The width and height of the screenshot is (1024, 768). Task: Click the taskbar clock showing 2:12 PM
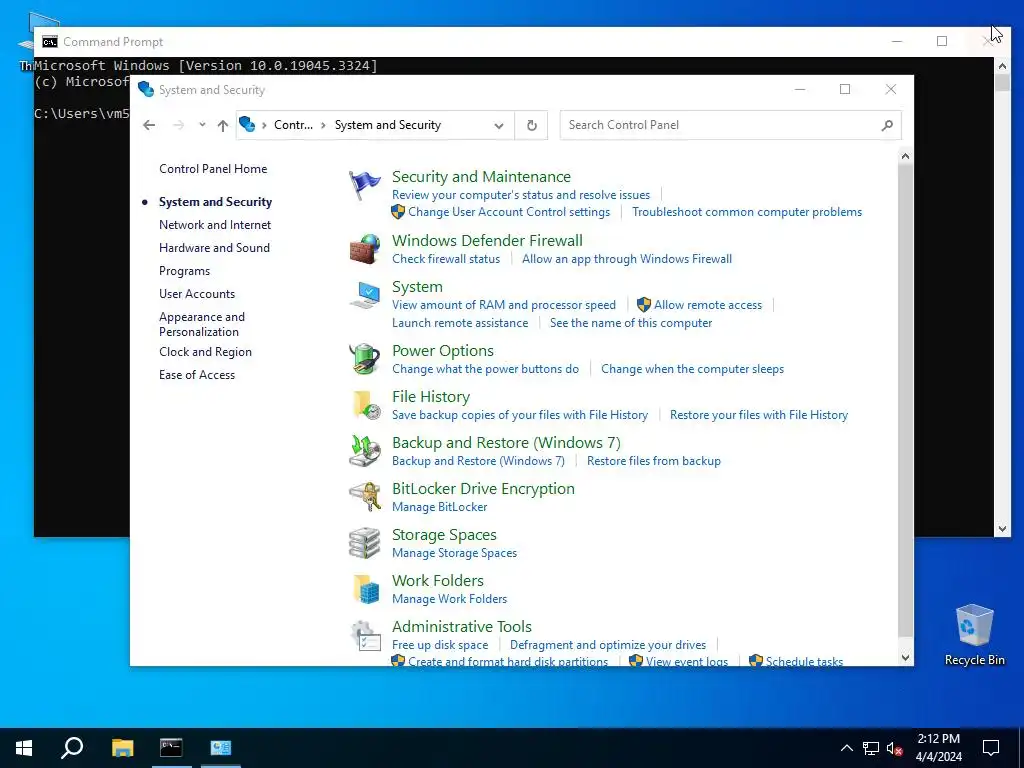coord(938,748)
